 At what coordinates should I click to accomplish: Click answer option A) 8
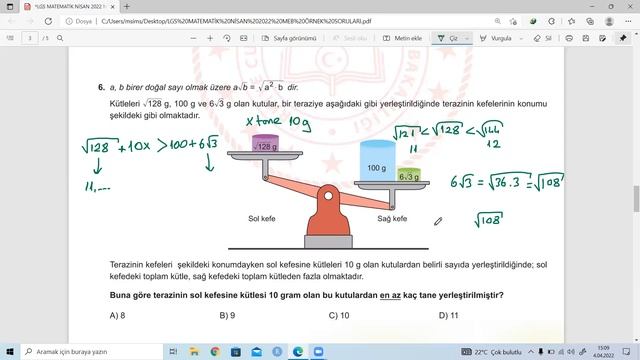(x=118, y=315)
